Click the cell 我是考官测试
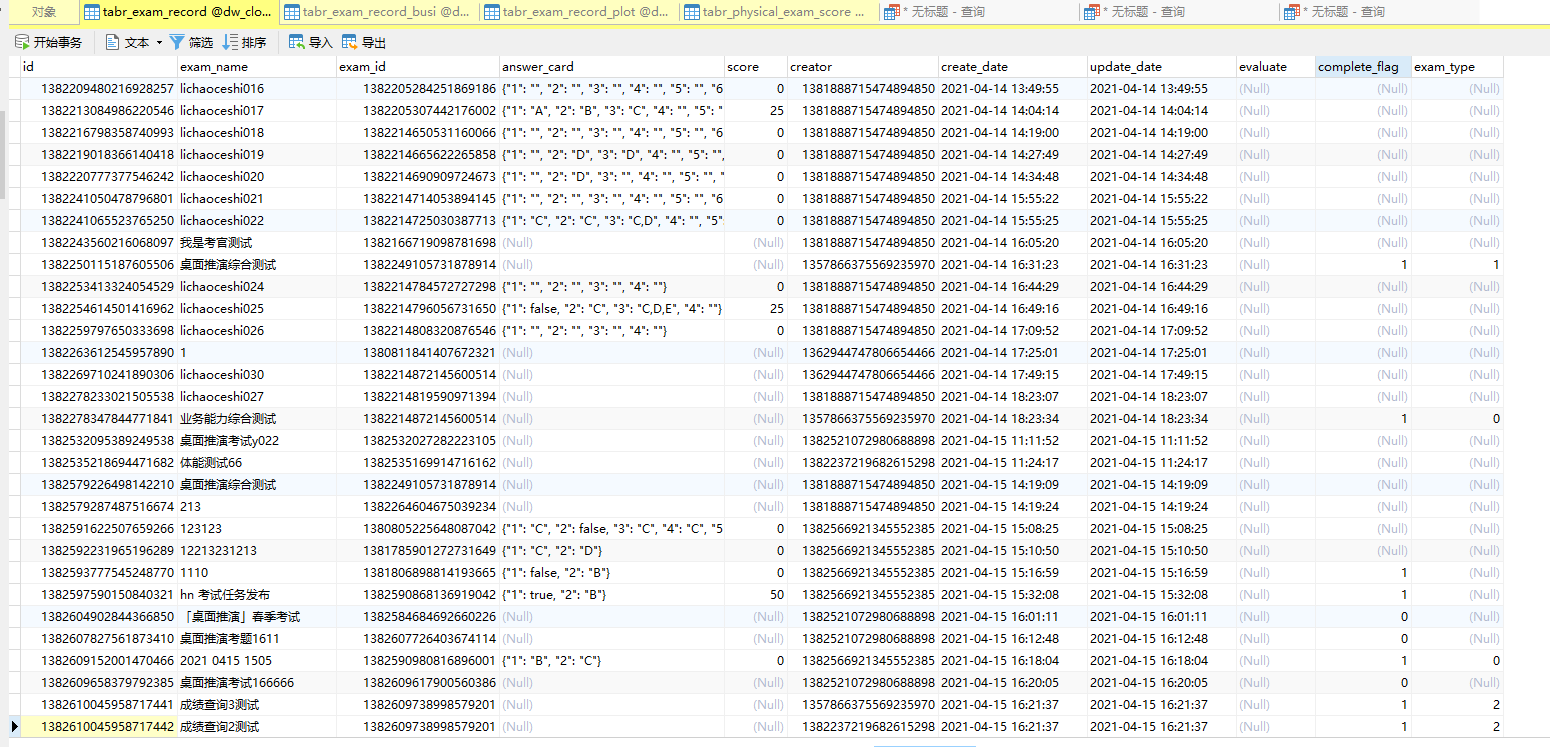 (x=257, y=242)
